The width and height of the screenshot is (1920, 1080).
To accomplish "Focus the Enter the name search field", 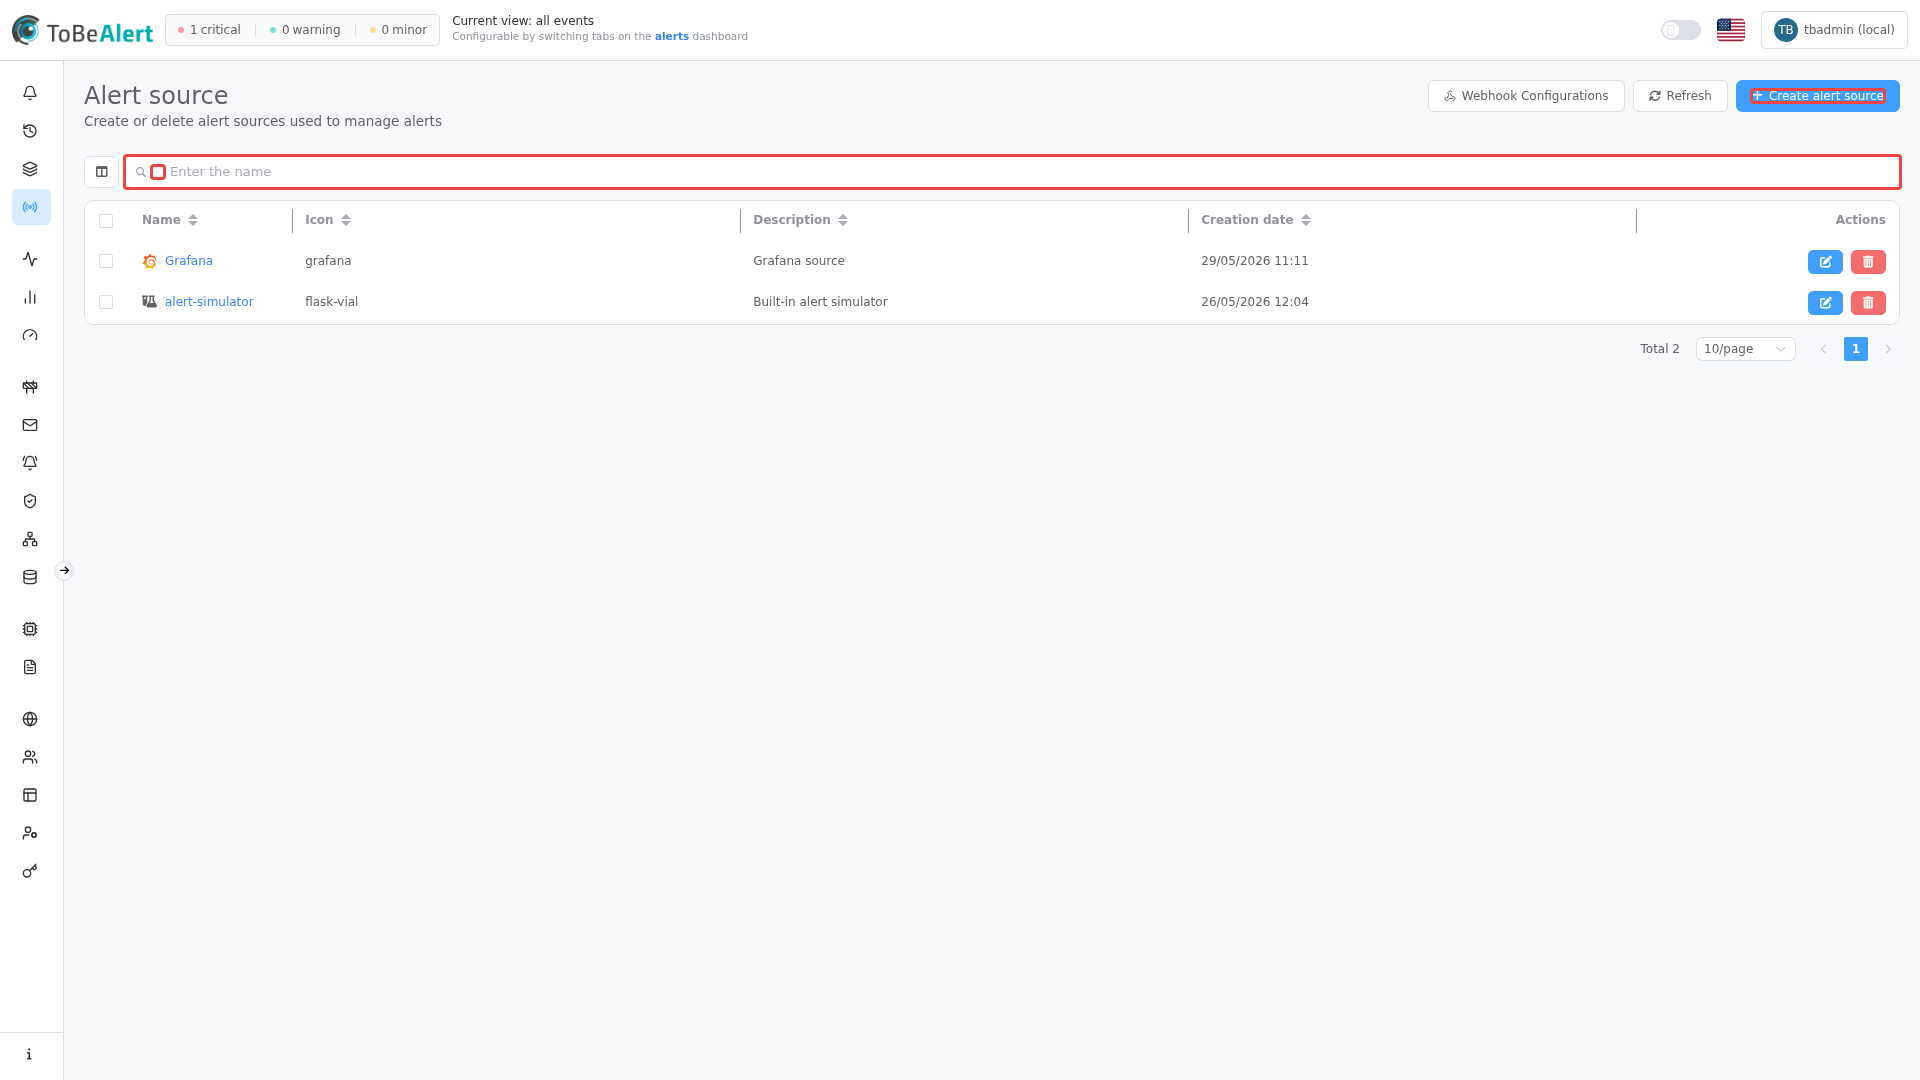I will pos(1012,172).
